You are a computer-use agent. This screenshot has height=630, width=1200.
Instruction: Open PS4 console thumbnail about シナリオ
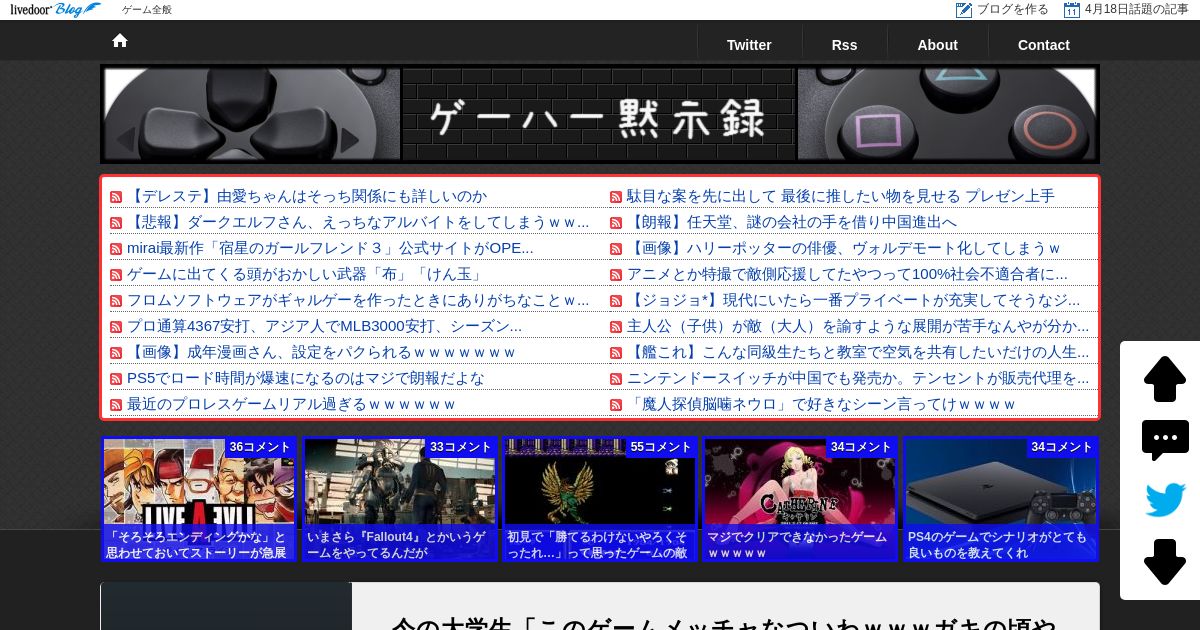(1001, 499)
